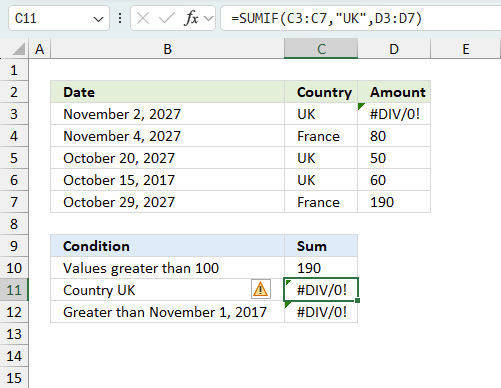Click the Cancel X icon in formula bar
Viewport: 501px width, 388px height.
[143, 18]
